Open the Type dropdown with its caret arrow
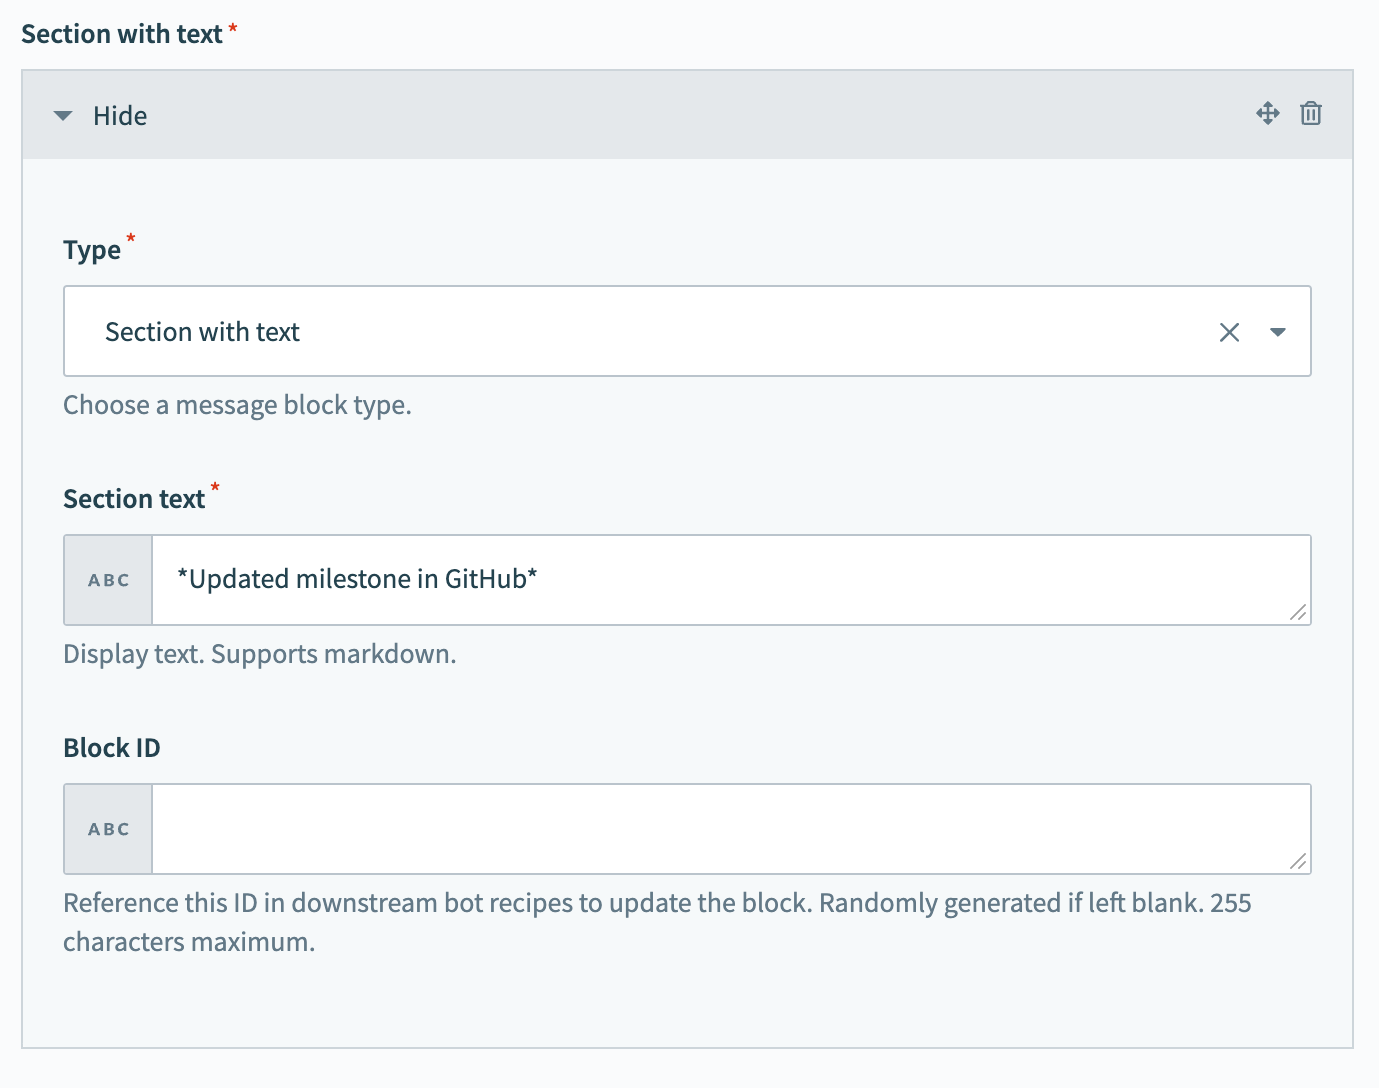The image size is (1379, 1088). (1278, 332)
